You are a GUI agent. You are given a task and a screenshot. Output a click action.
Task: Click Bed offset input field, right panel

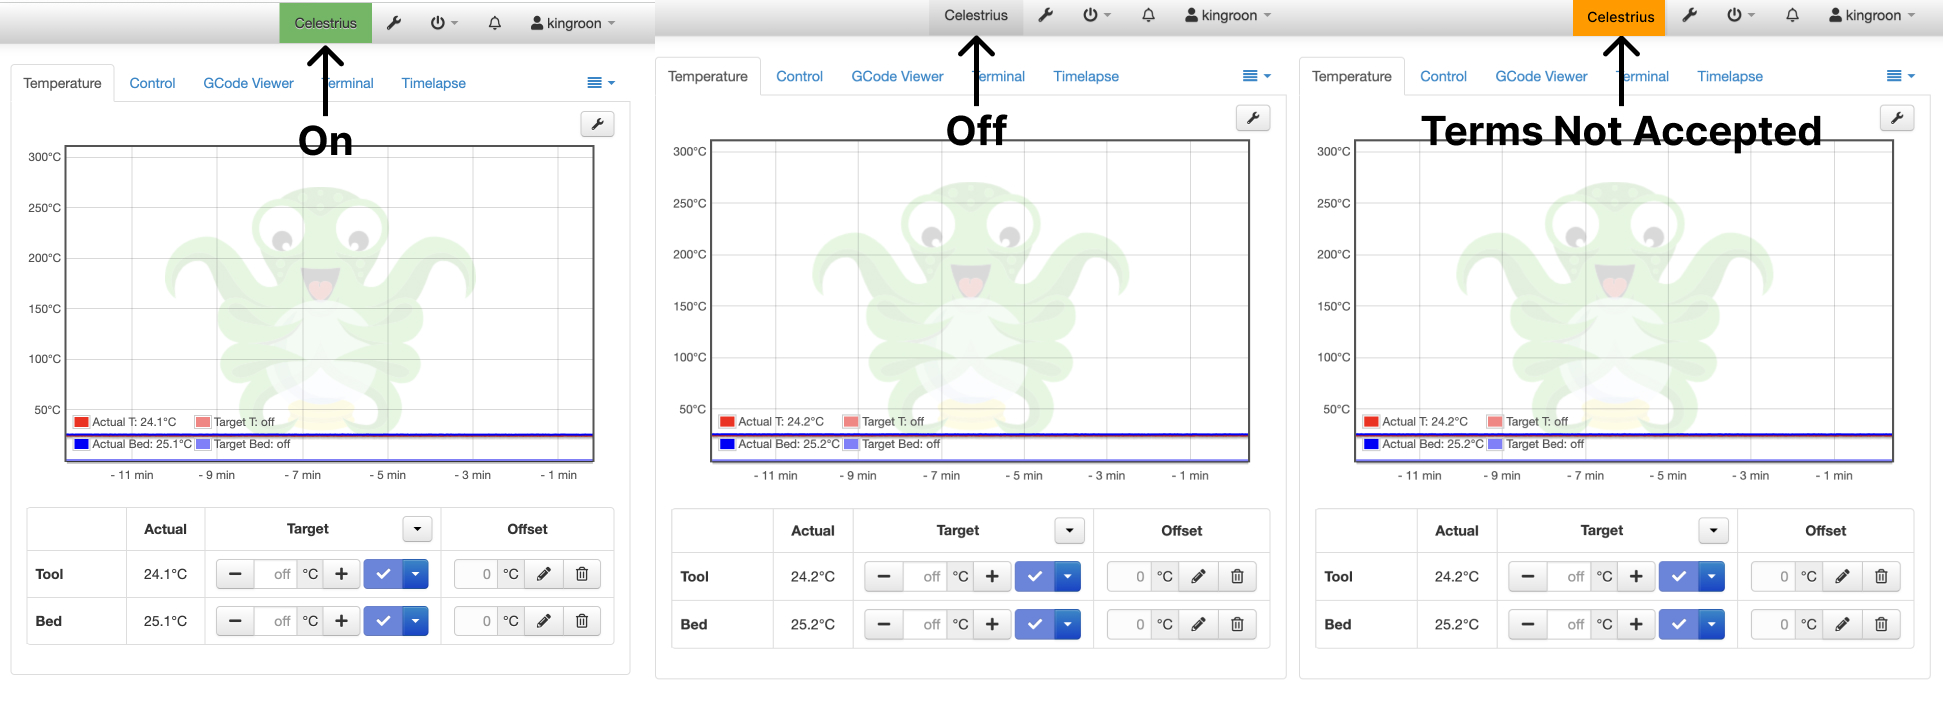pyautogui.click(x=1773, y=624)
